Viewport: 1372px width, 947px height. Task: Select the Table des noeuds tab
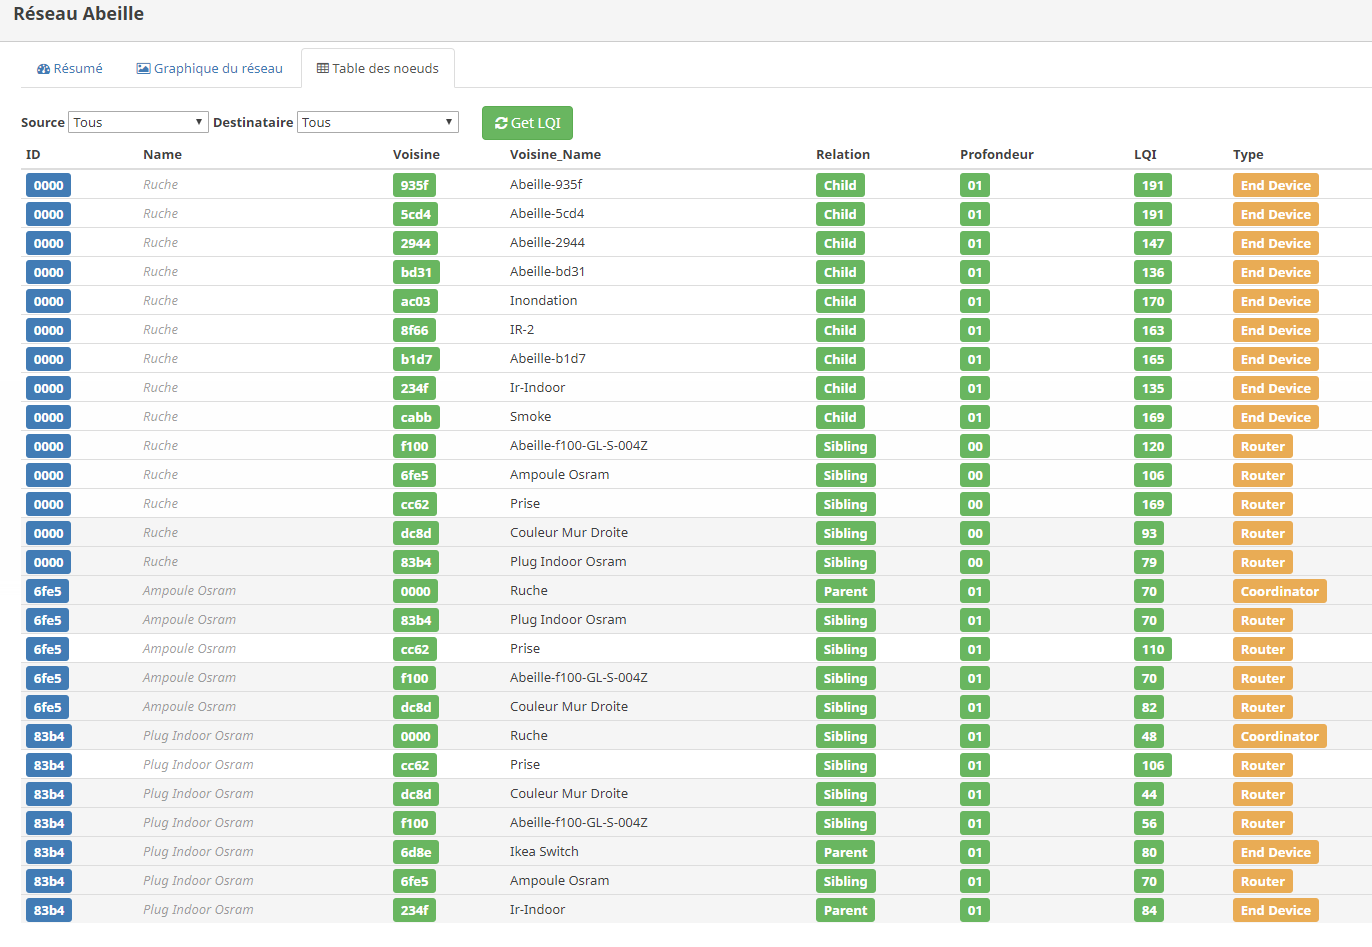click(378, 68)
